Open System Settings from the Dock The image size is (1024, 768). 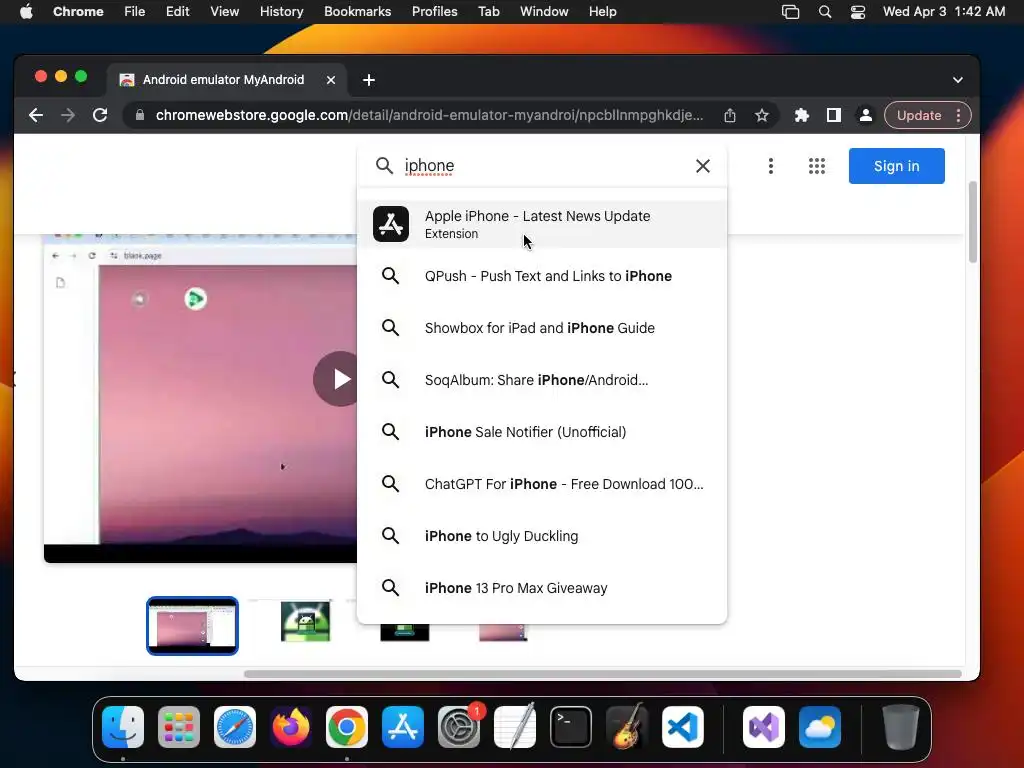pyautogui.click(x=459, y=727)
